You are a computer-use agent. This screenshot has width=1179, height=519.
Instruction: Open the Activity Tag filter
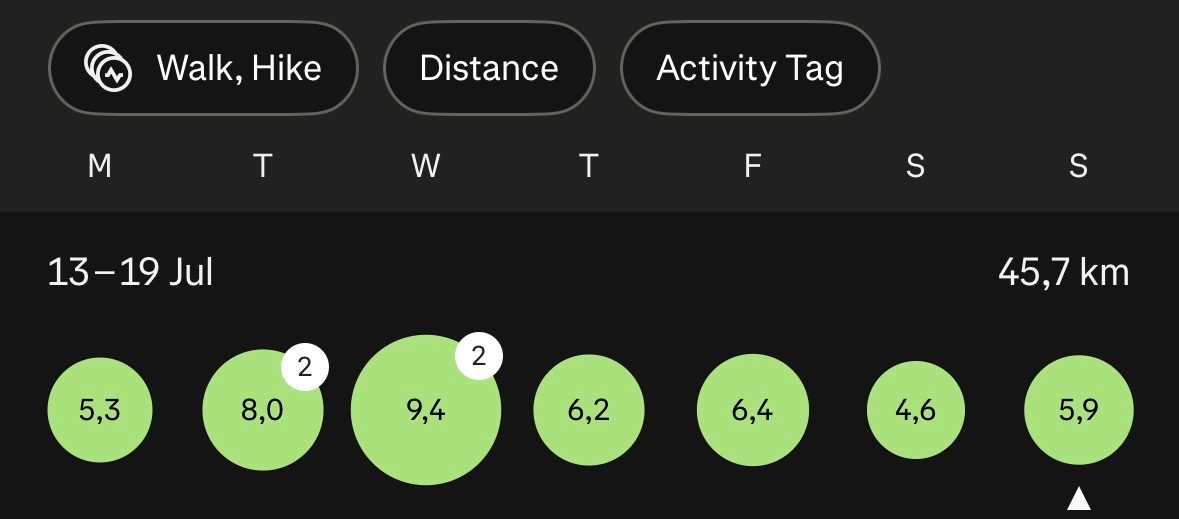(750, 68)
